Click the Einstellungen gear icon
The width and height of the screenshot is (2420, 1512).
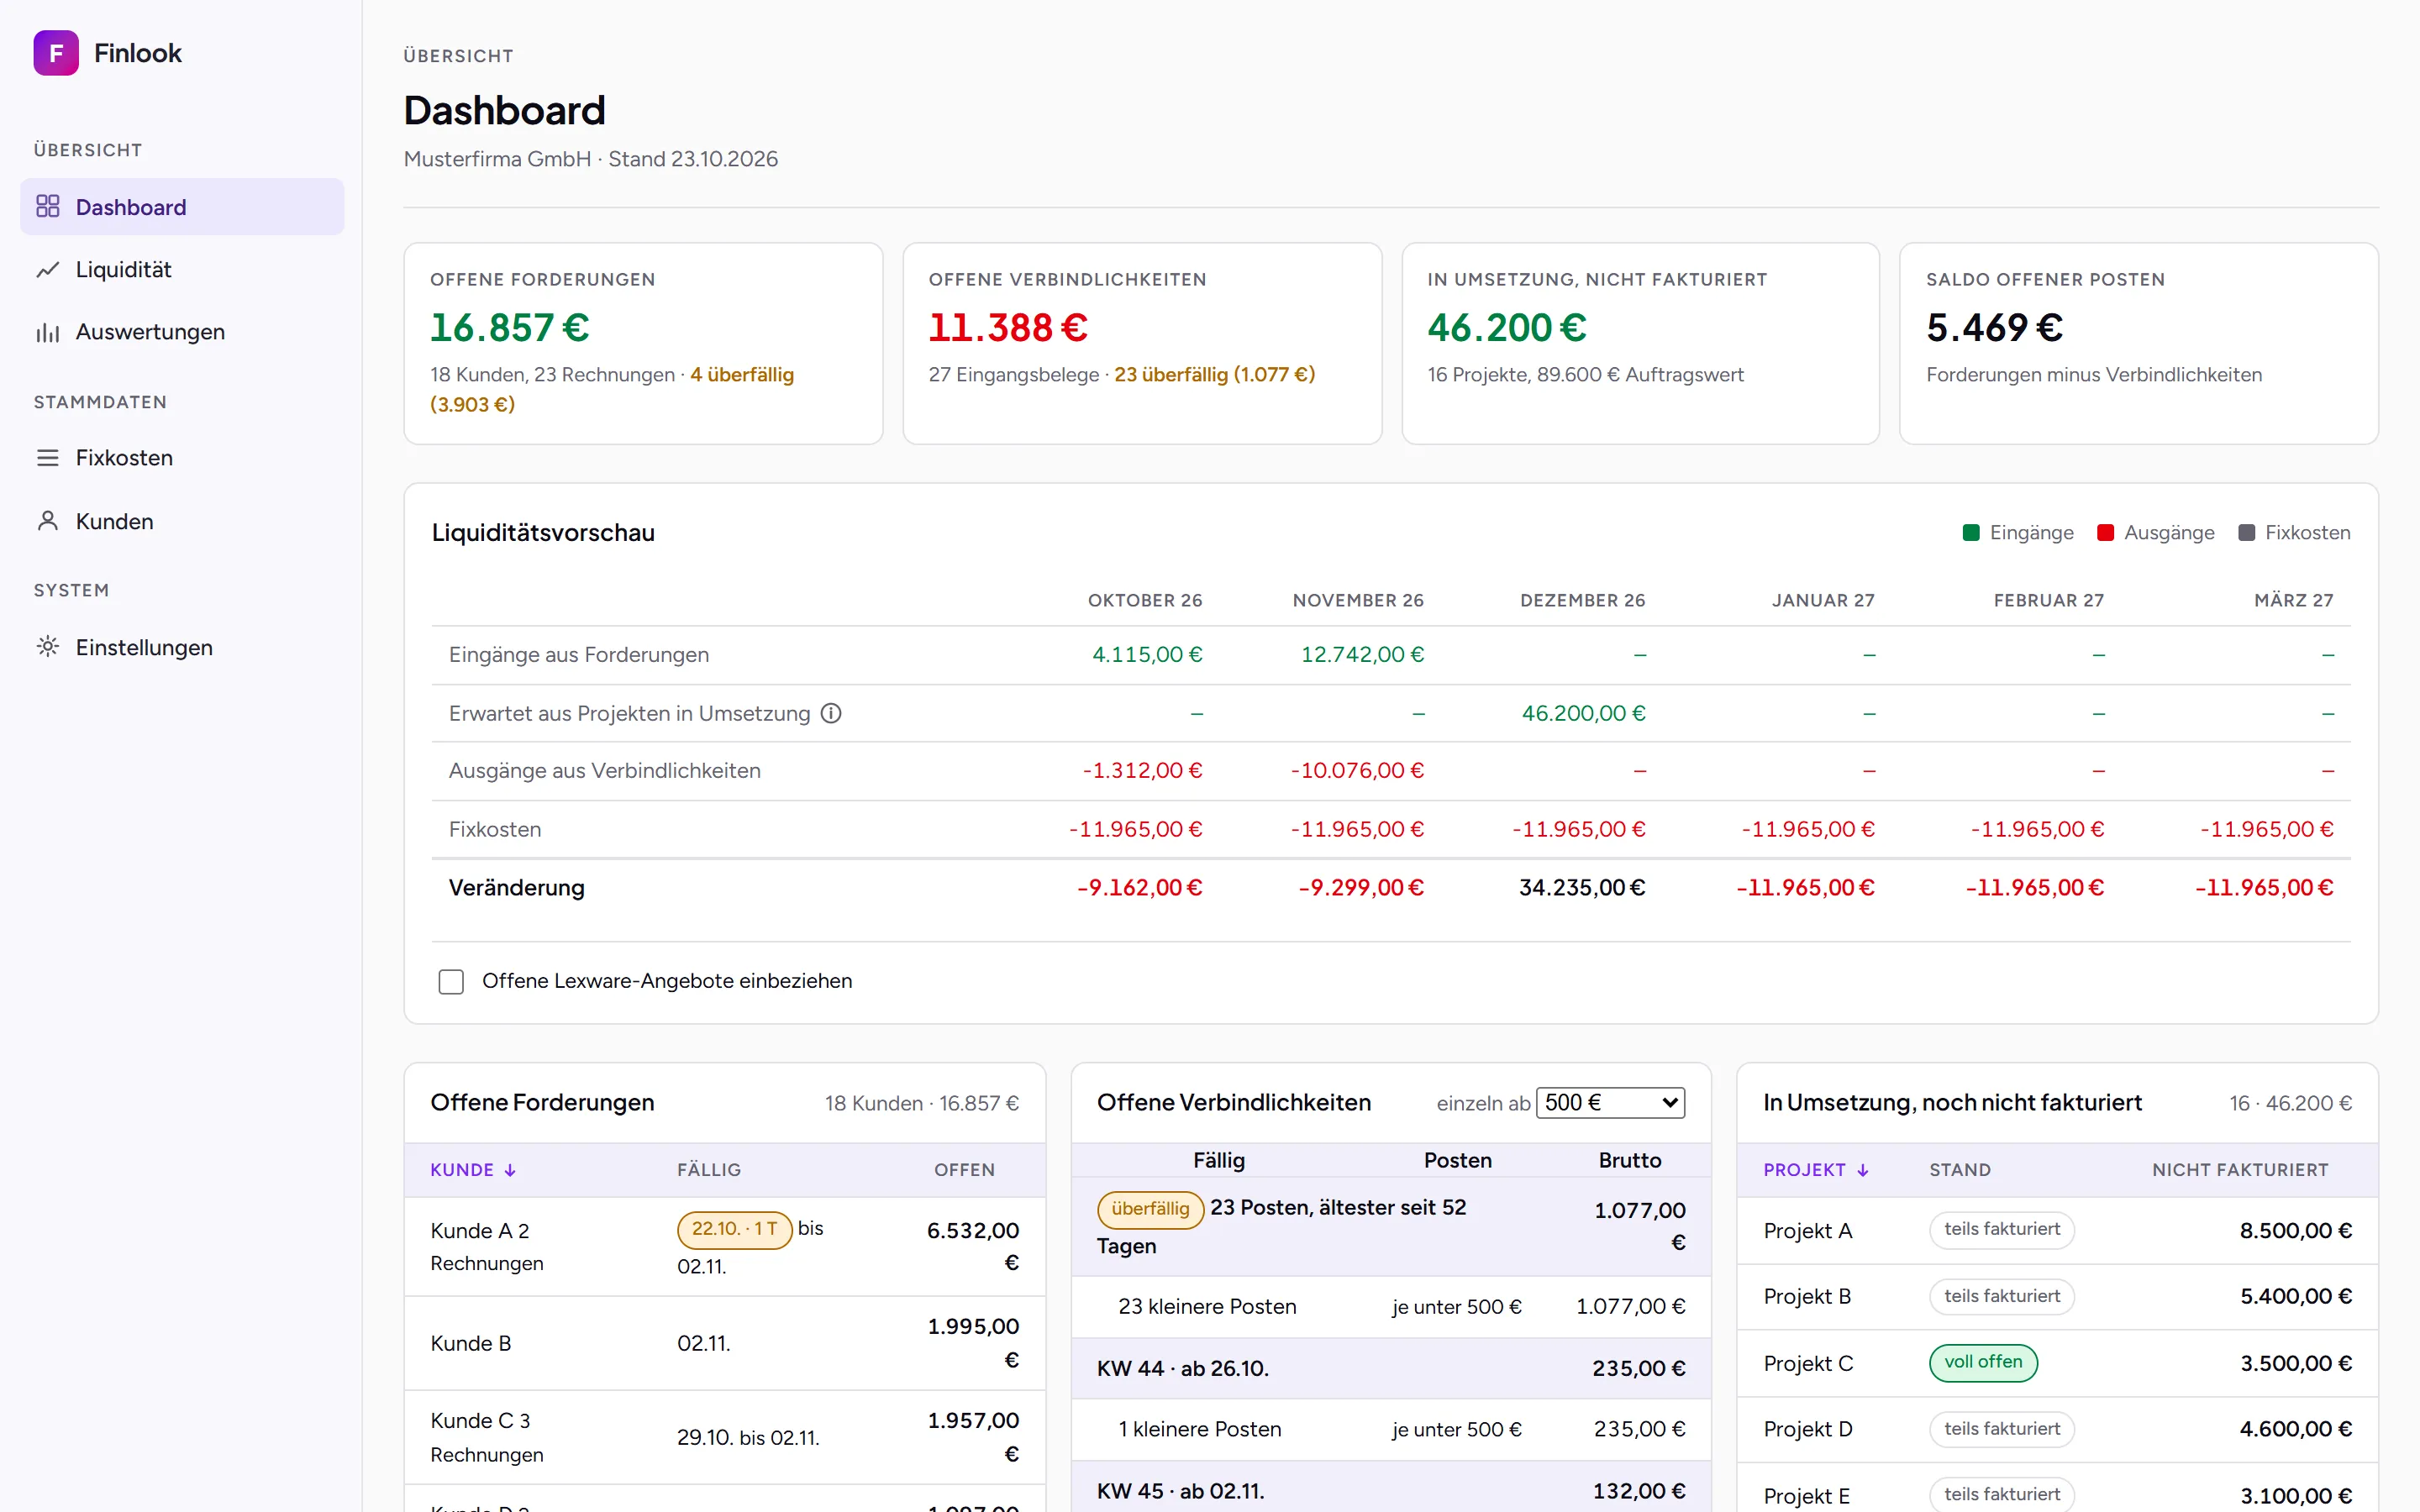47,647
